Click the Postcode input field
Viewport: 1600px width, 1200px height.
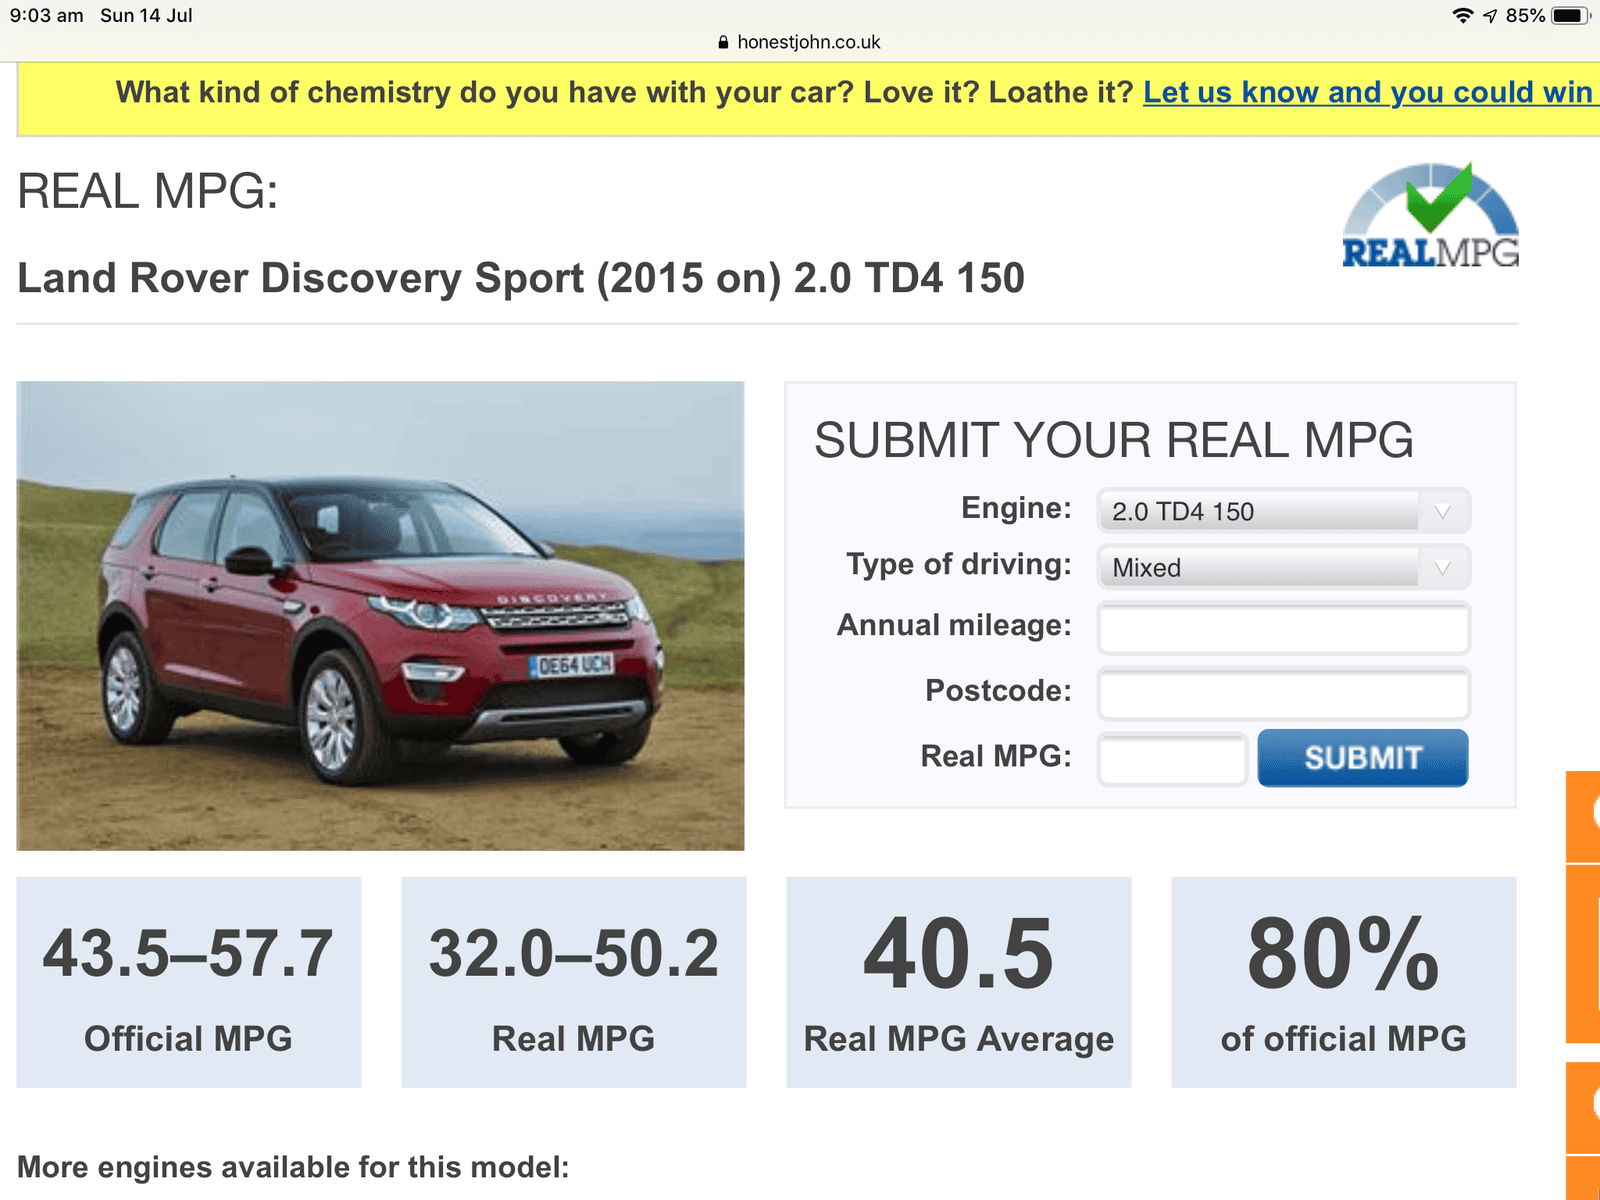pyautogui.click(x=1284, y=693)
